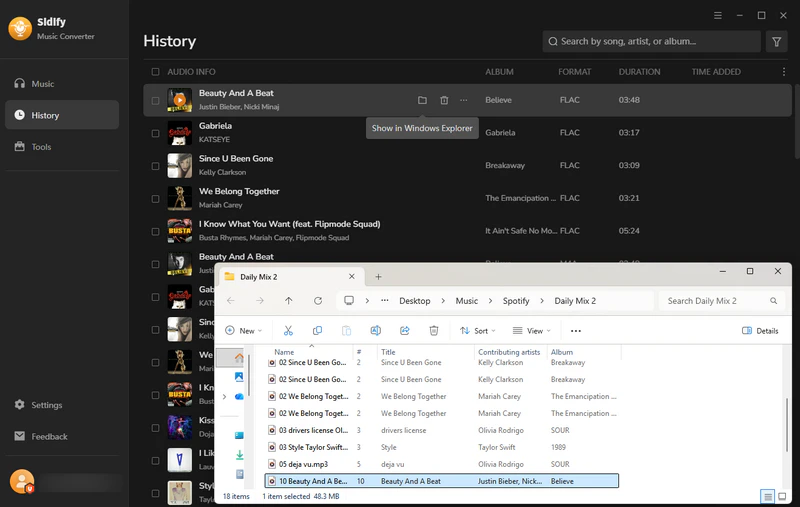Click the user profile avatar in Sidify

coord(22,481)
